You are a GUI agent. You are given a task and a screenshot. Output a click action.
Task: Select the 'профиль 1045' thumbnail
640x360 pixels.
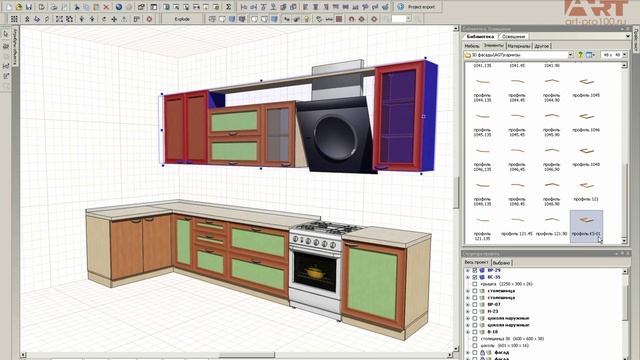[586, 87]
